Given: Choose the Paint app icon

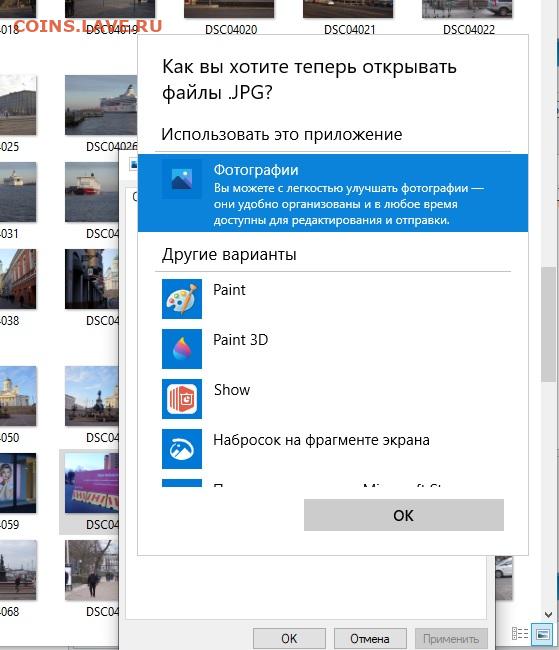Looking at the screenshot, I should 182,299.
